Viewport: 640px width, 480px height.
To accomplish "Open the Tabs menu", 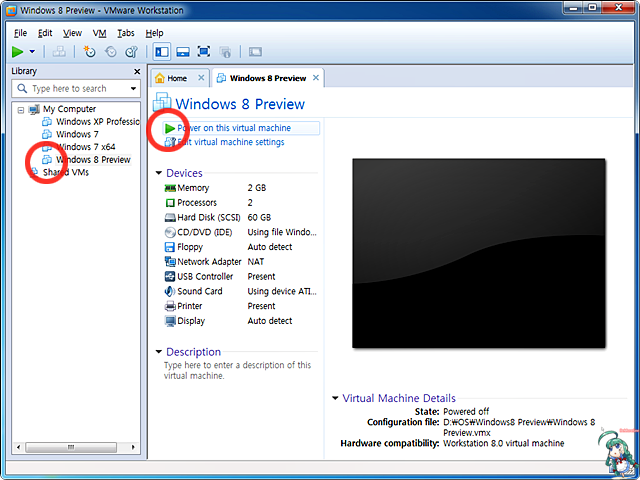I will coord(126,33).
